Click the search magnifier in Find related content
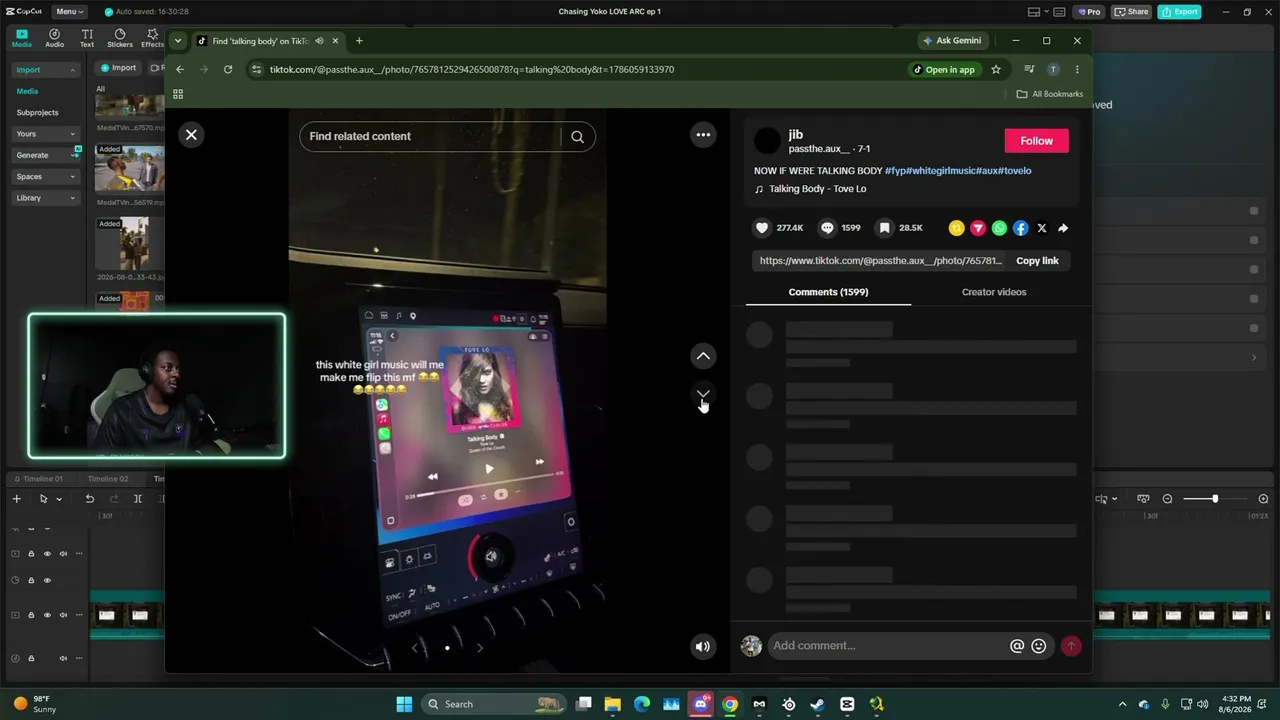Screen dimensions: 1280x720 (577, 137)
